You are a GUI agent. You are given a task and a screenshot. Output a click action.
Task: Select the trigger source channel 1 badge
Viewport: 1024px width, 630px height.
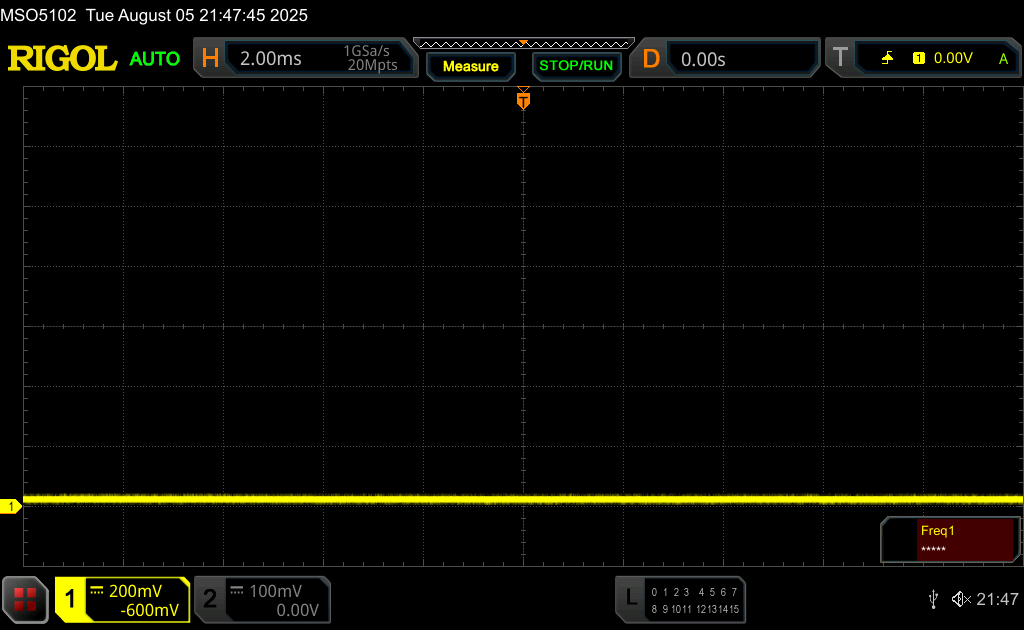click(x=919, y=58)
